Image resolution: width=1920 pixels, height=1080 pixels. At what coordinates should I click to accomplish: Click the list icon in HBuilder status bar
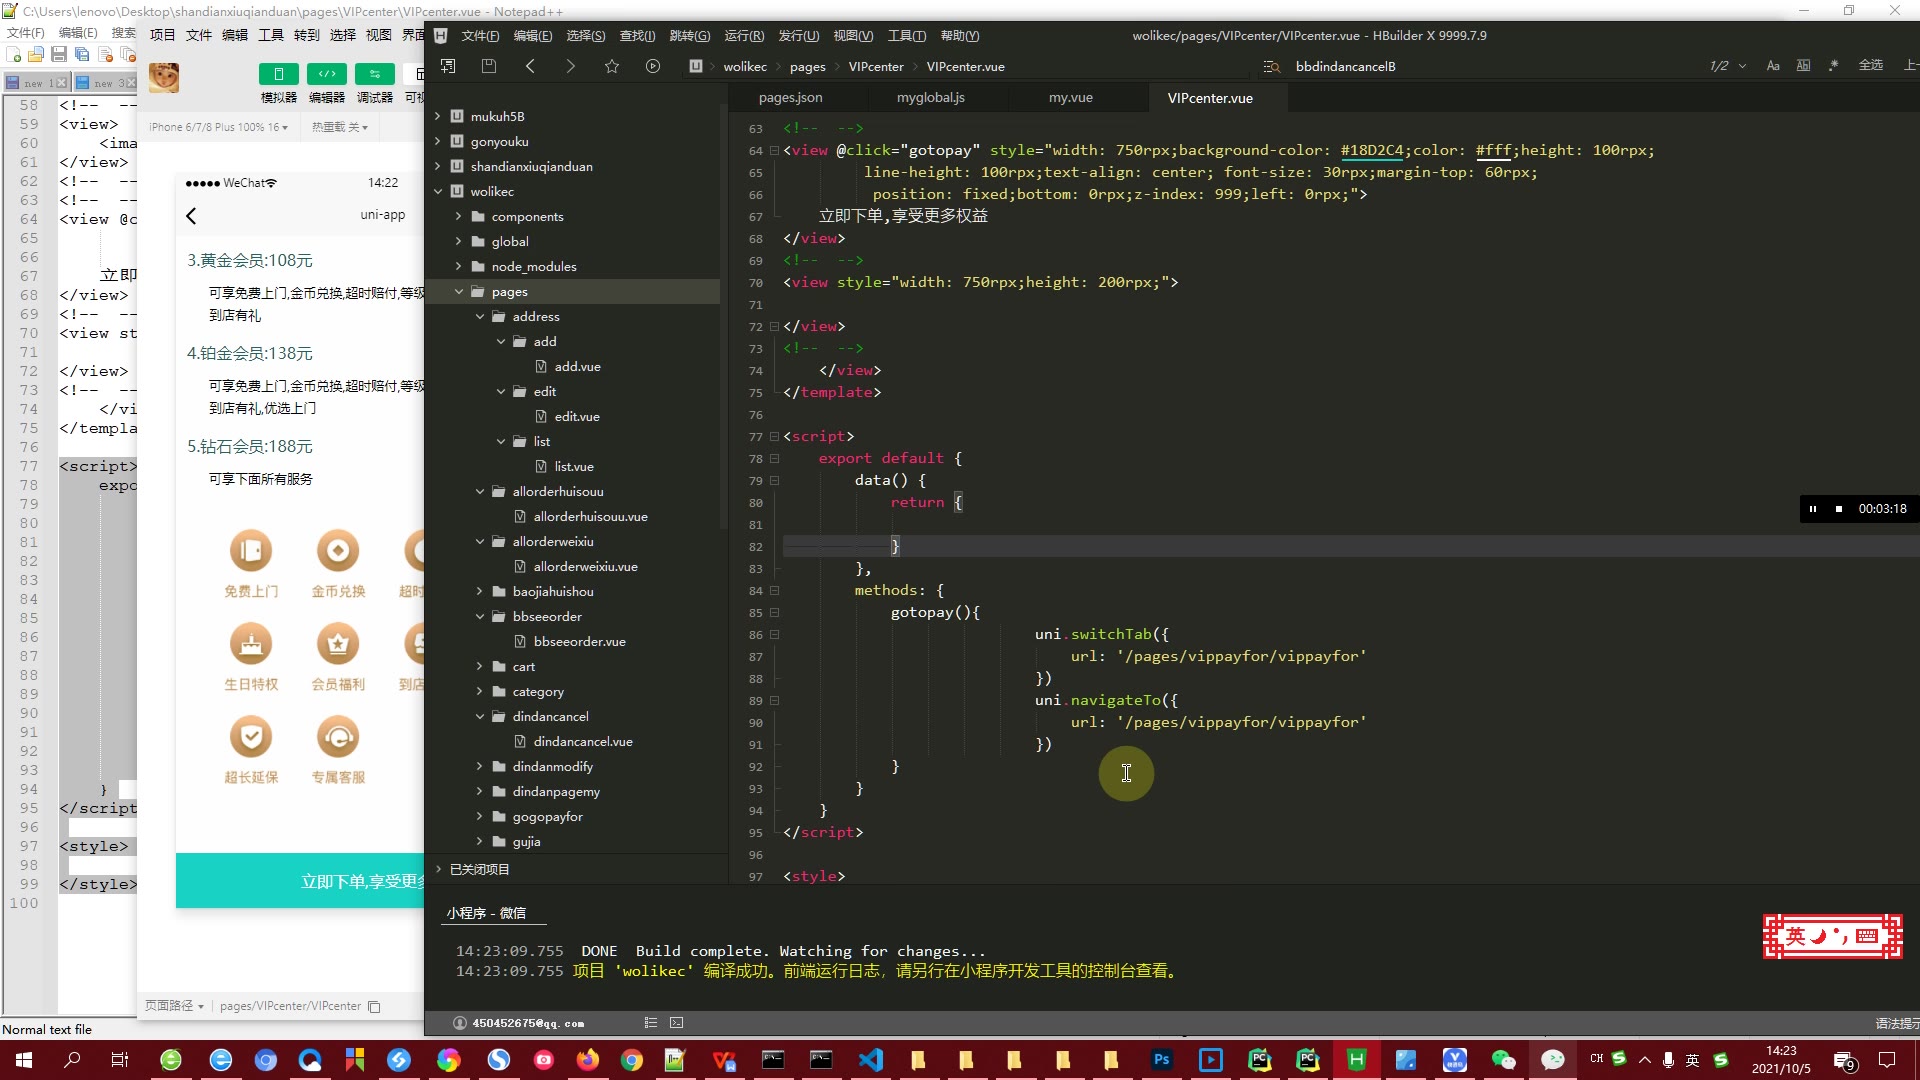click(651, 1023)
